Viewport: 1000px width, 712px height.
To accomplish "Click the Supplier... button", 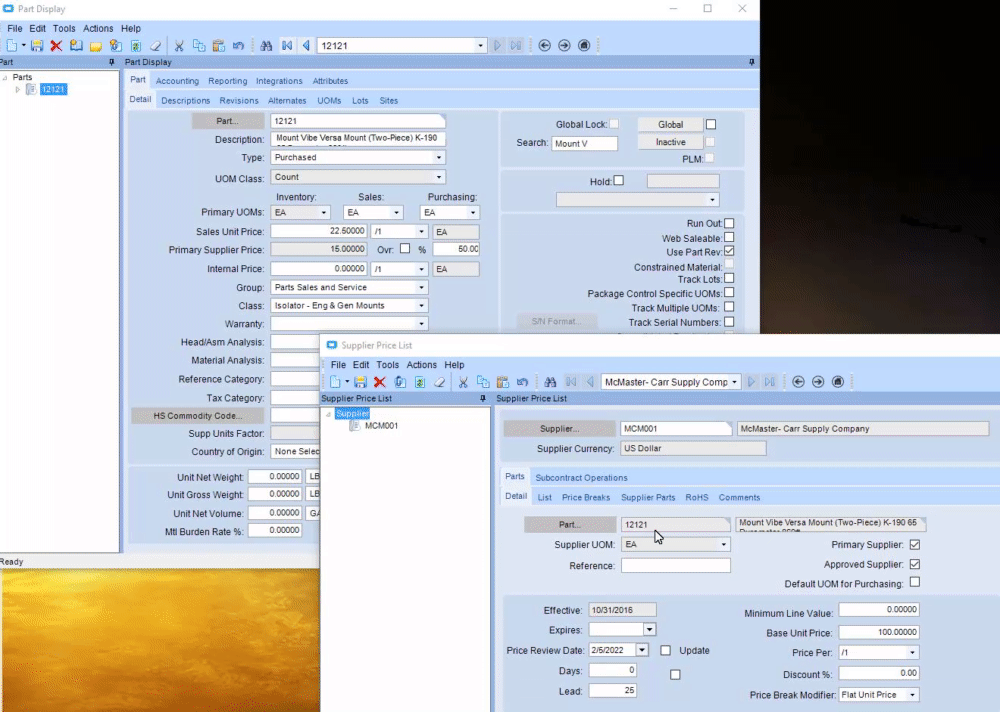I will point(559,429).
